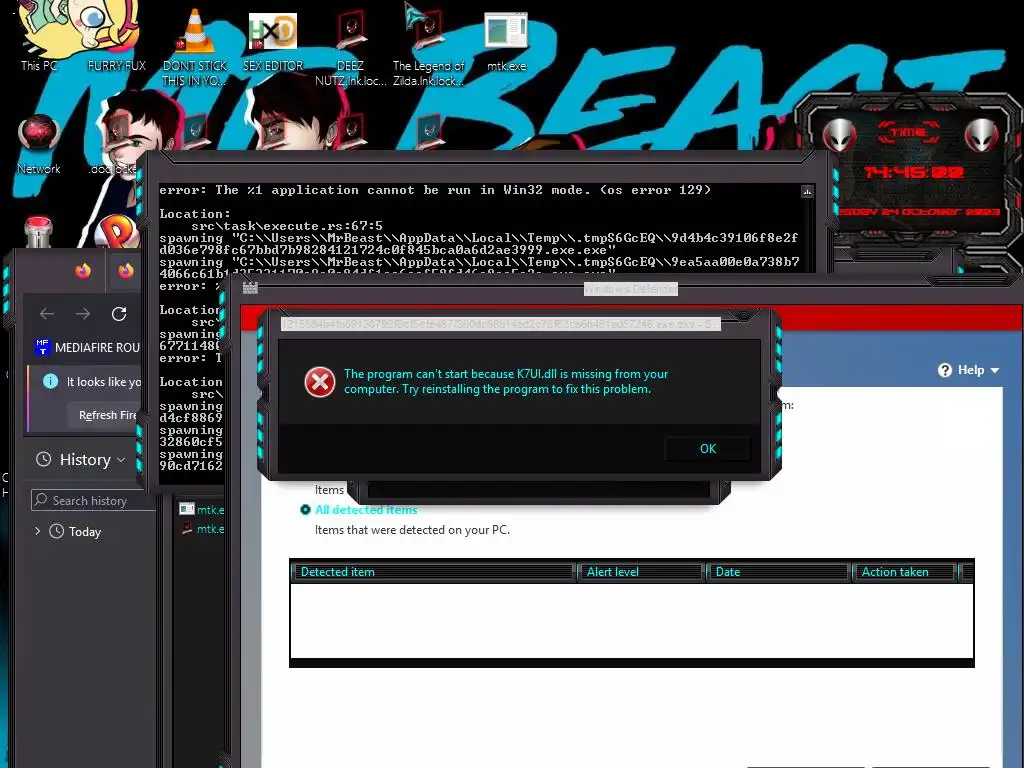The height and width of the screenshot is (768, 1024).
Task: Click the FURRY FUX desktop label
Action: pyautogui.click(x=117, y=65)
